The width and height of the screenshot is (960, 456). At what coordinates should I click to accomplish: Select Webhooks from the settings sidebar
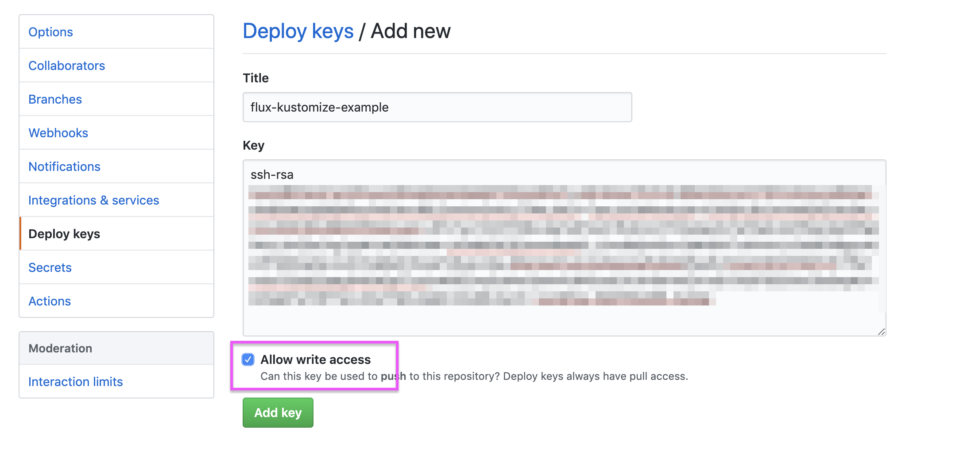(58, 133)
